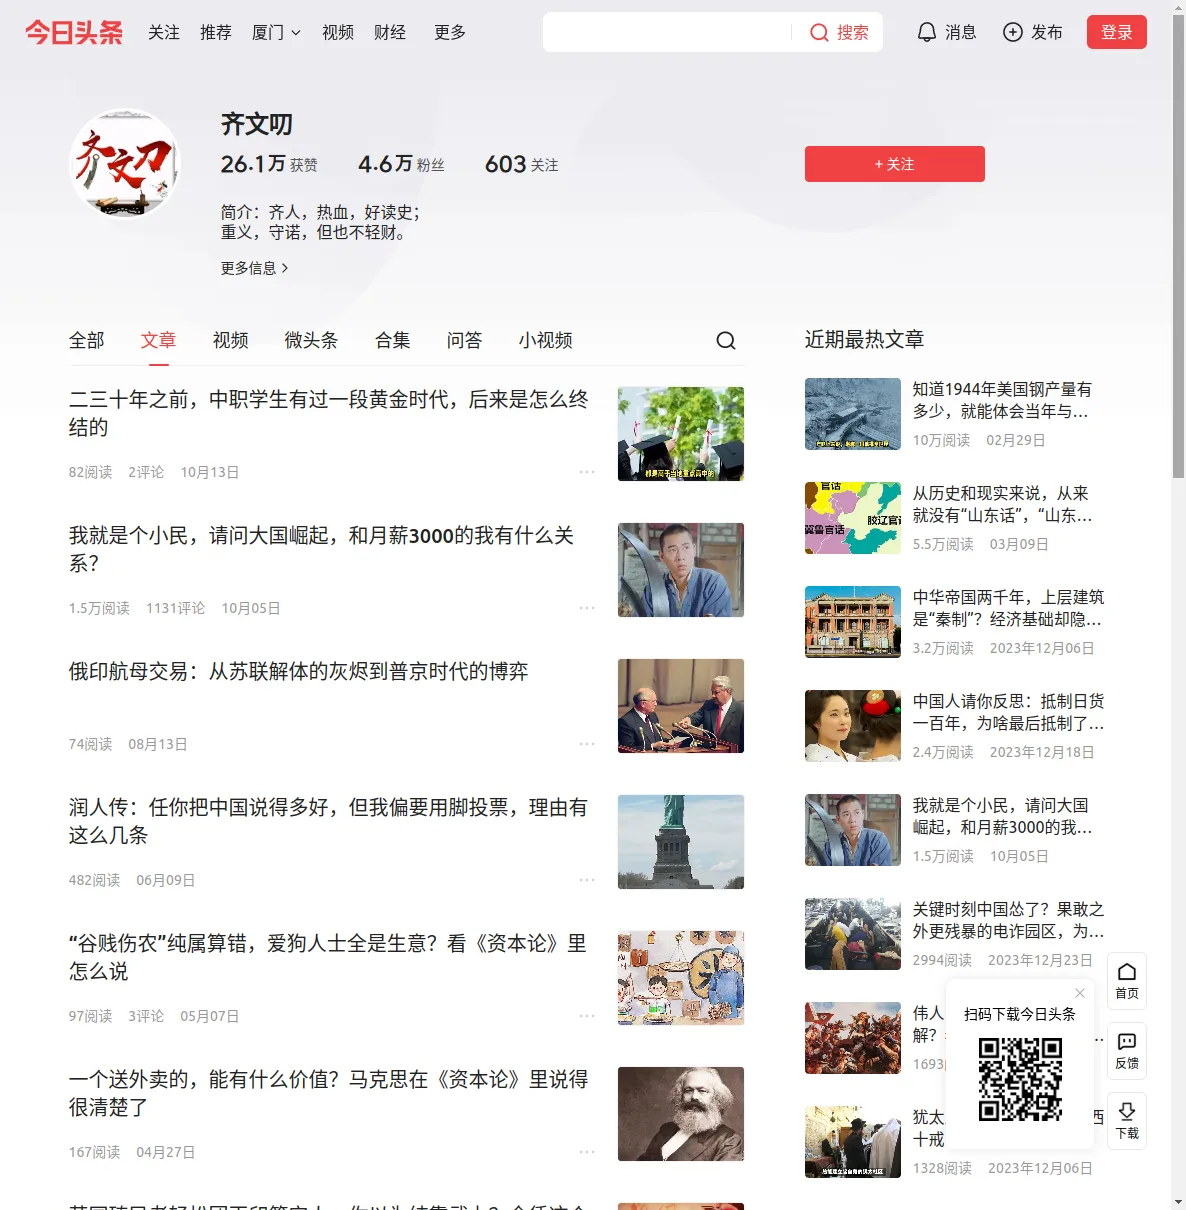
Task: Open the 更多 navigation menu
Action: point(450,33)
